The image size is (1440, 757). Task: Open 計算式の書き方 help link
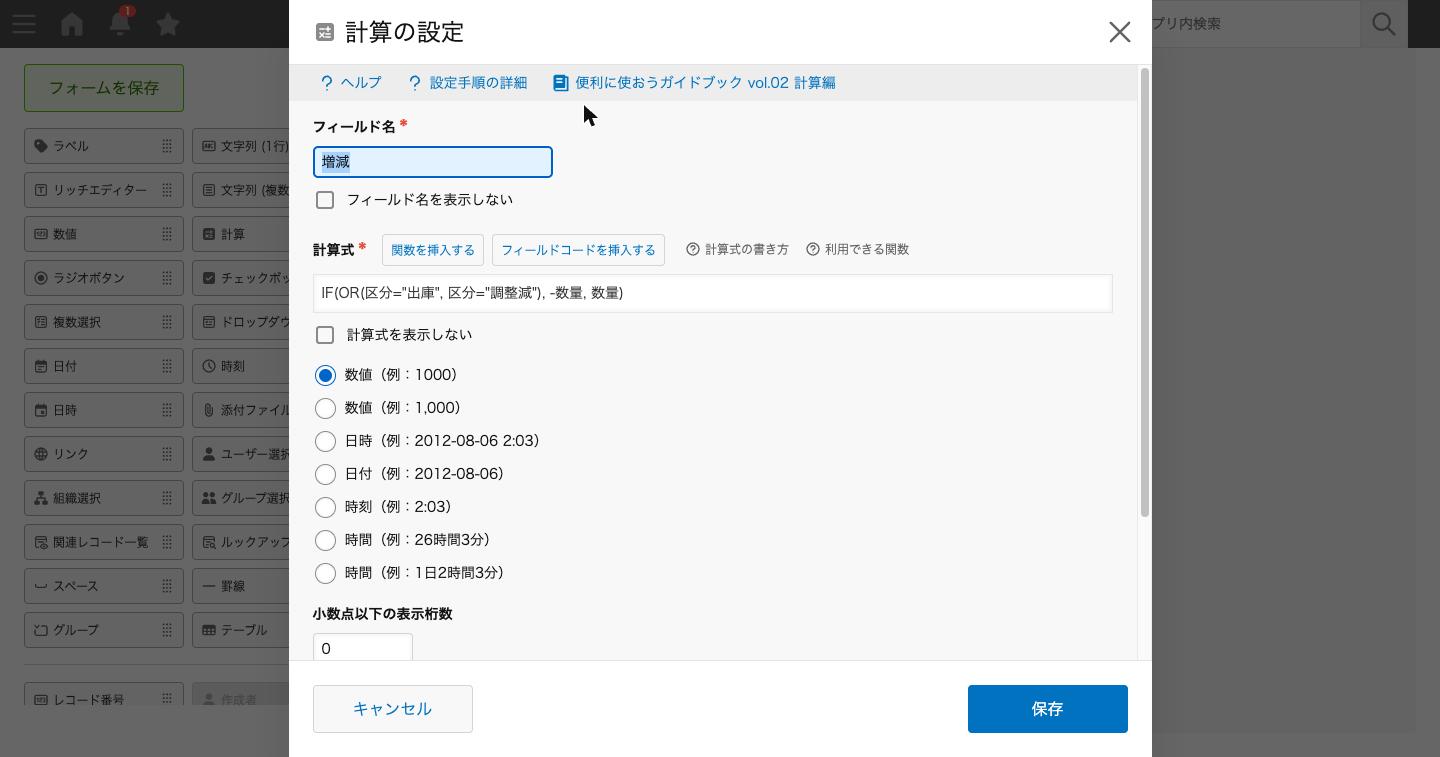tap(738, 250)
